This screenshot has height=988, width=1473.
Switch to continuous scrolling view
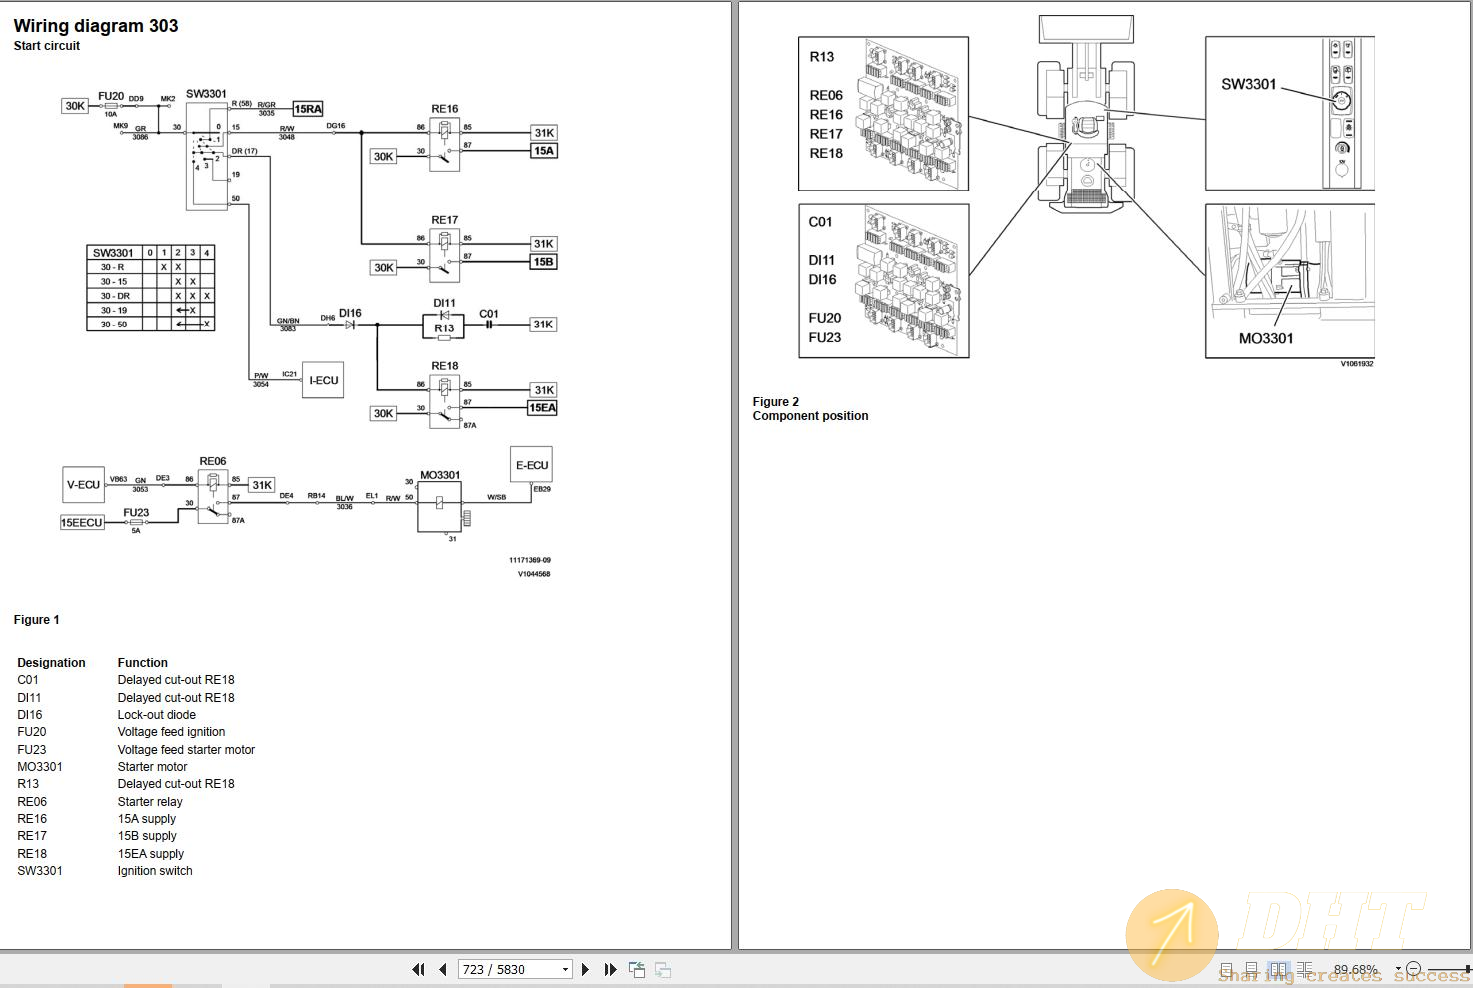[1252, 969]
